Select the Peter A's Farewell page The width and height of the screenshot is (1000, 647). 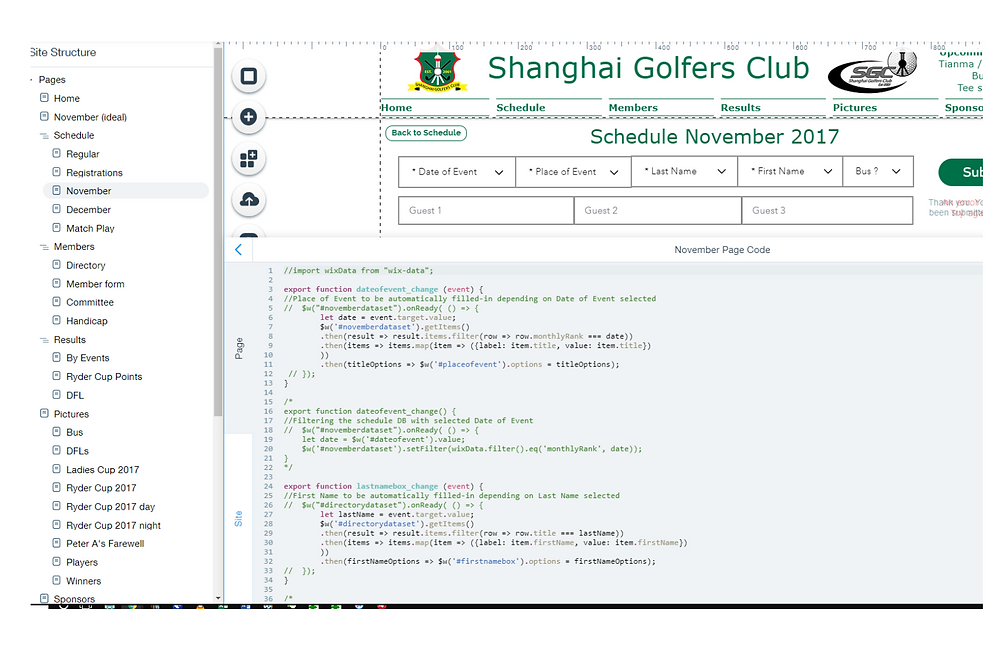pos(105,544)
